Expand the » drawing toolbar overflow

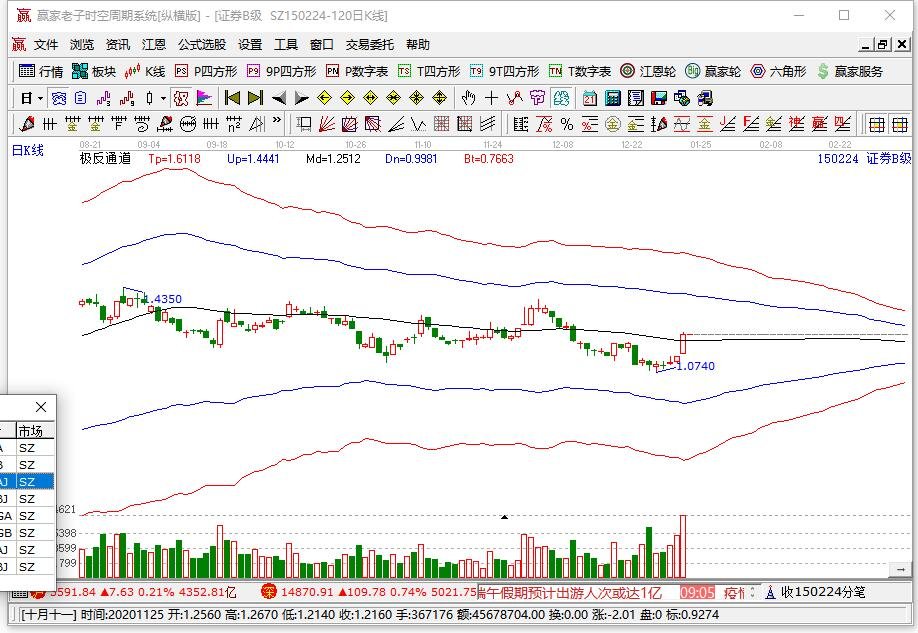point(277,121)
